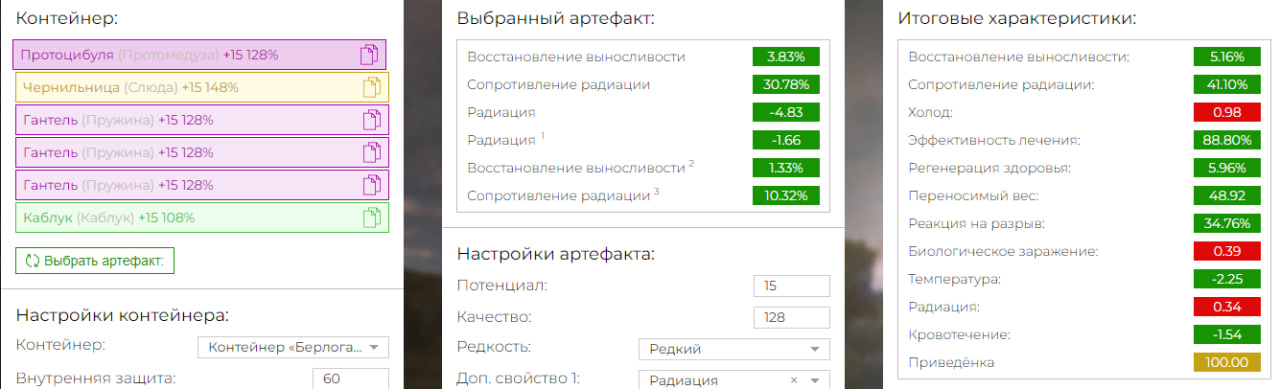Screen dimensions: 1280x389
Task: Open the Редкость dropdown showing Редкий
Action: pyautogui.click(x=734, y=349)
